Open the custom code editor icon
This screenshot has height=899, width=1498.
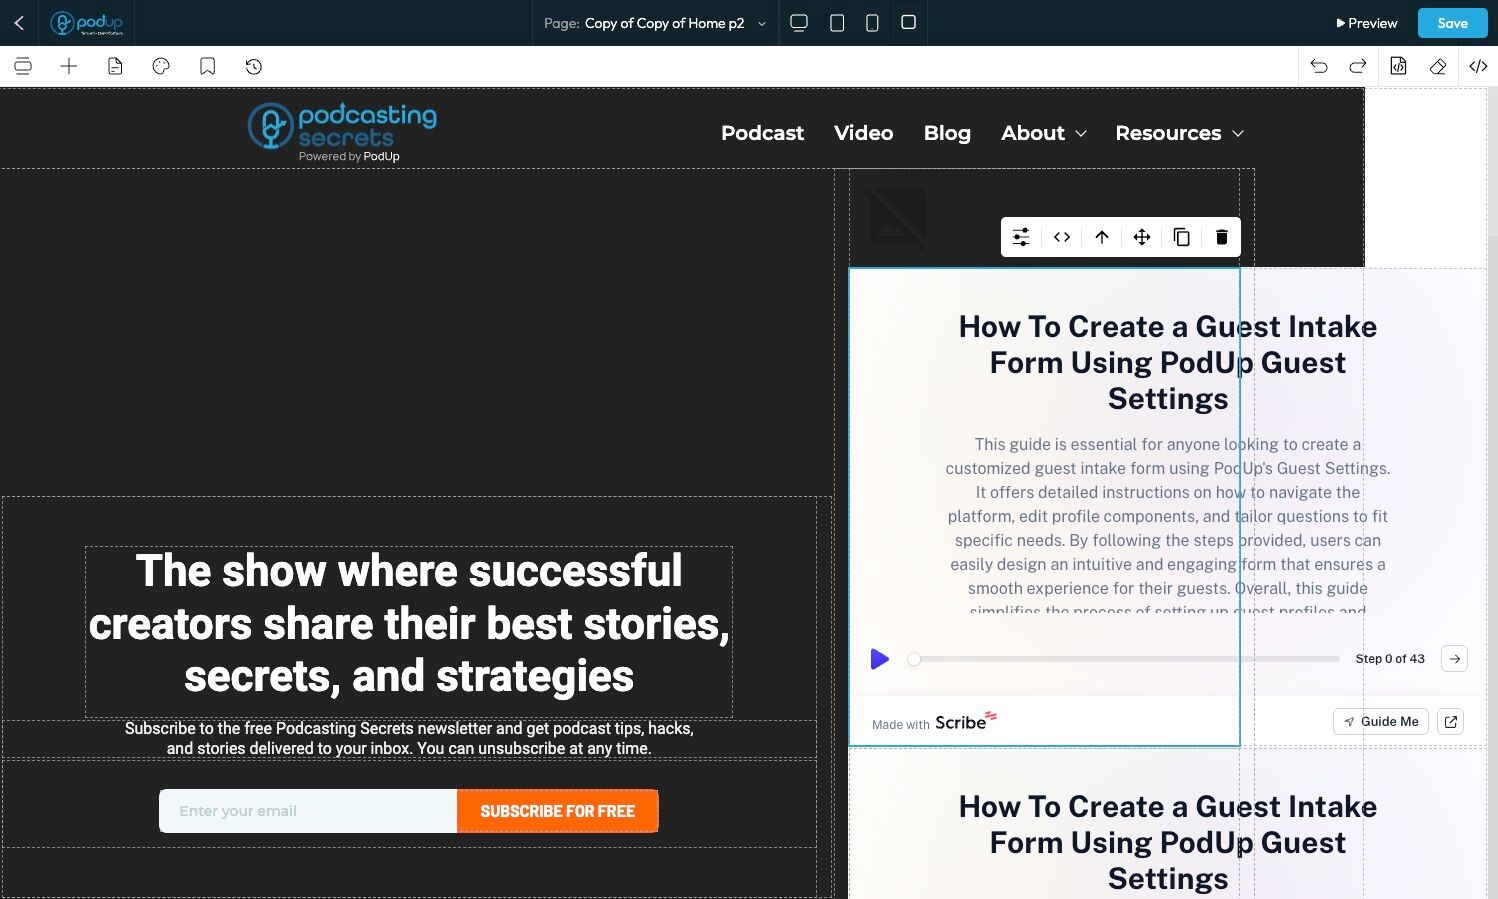(x=1478, y=67)
